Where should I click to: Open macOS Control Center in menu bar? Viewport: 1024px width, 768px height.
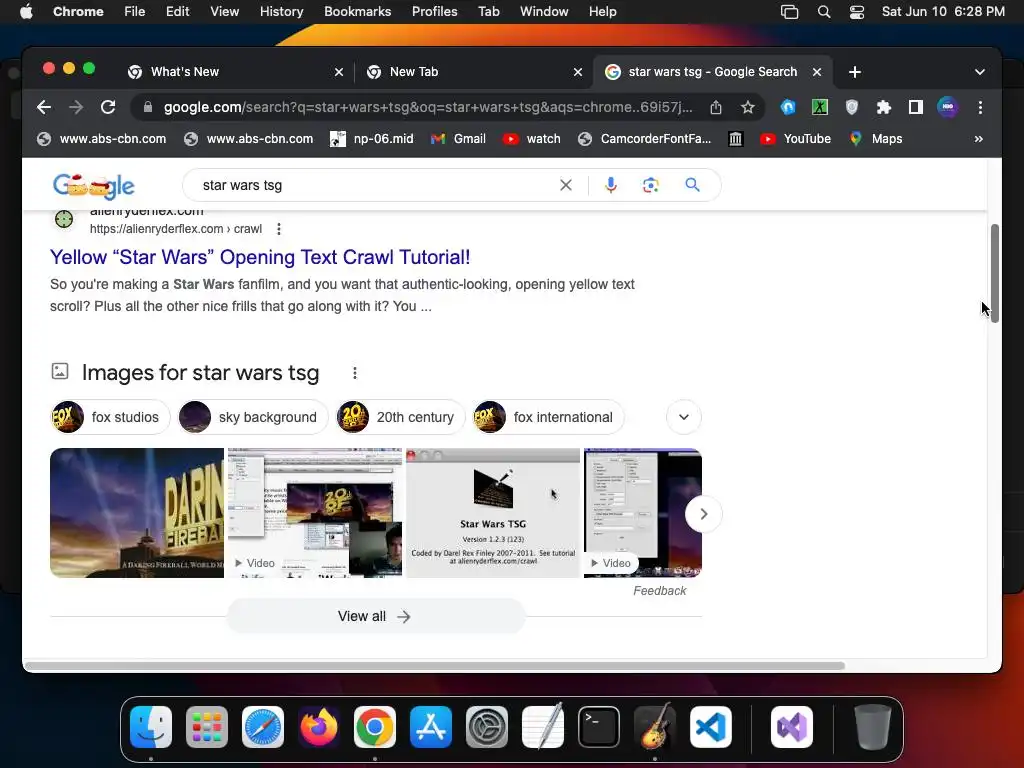coord(857,12)
